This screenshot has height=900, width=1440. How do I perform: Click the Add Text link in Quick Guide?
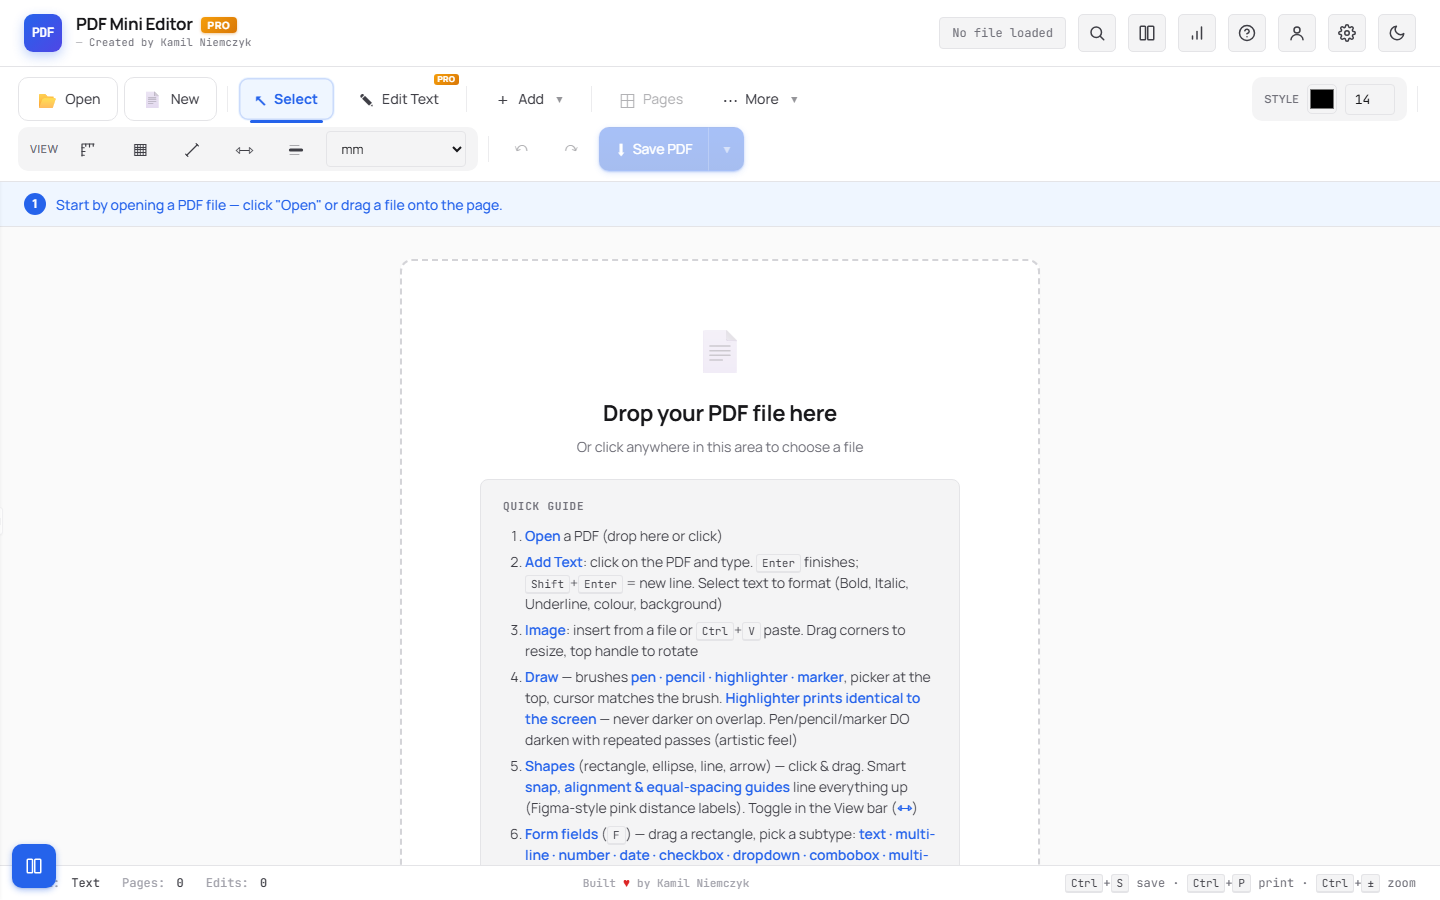click(553, 562)
